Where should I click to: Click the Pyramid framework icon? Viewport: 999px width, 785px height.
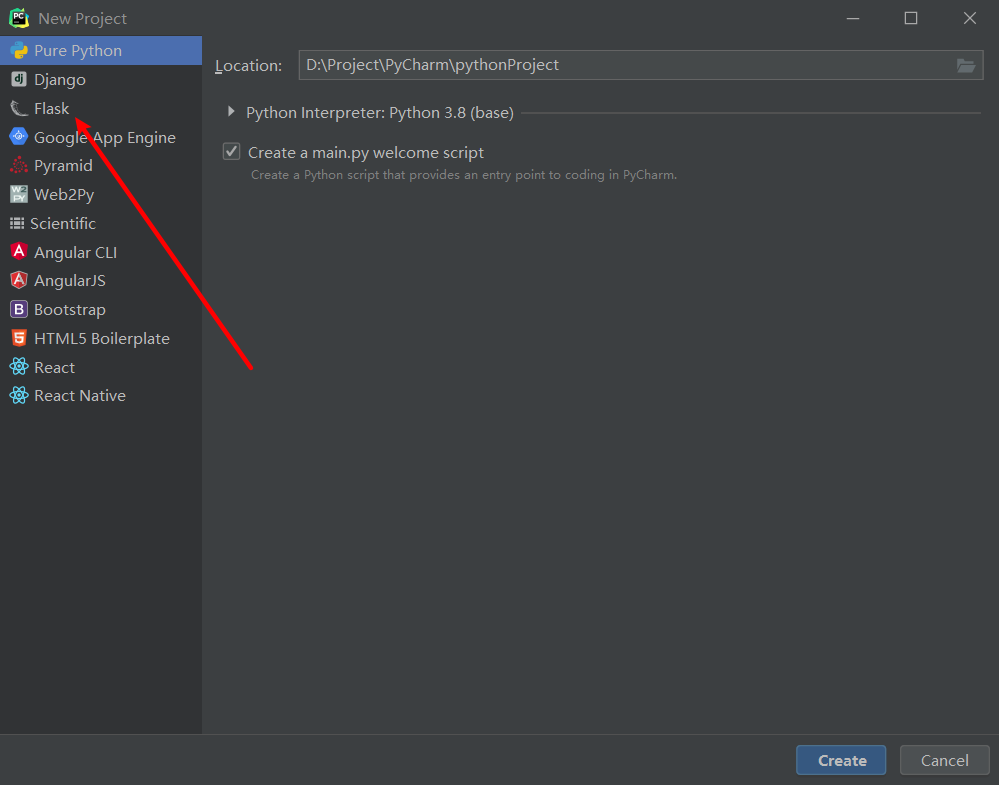point(19,166)
